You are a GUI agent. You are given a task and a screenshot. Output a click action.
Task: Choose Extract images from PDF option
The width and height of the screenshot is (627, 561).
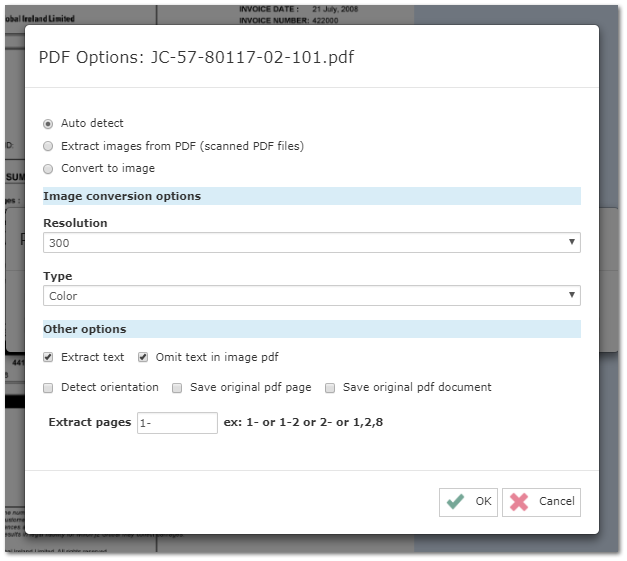tap(48, 146)
